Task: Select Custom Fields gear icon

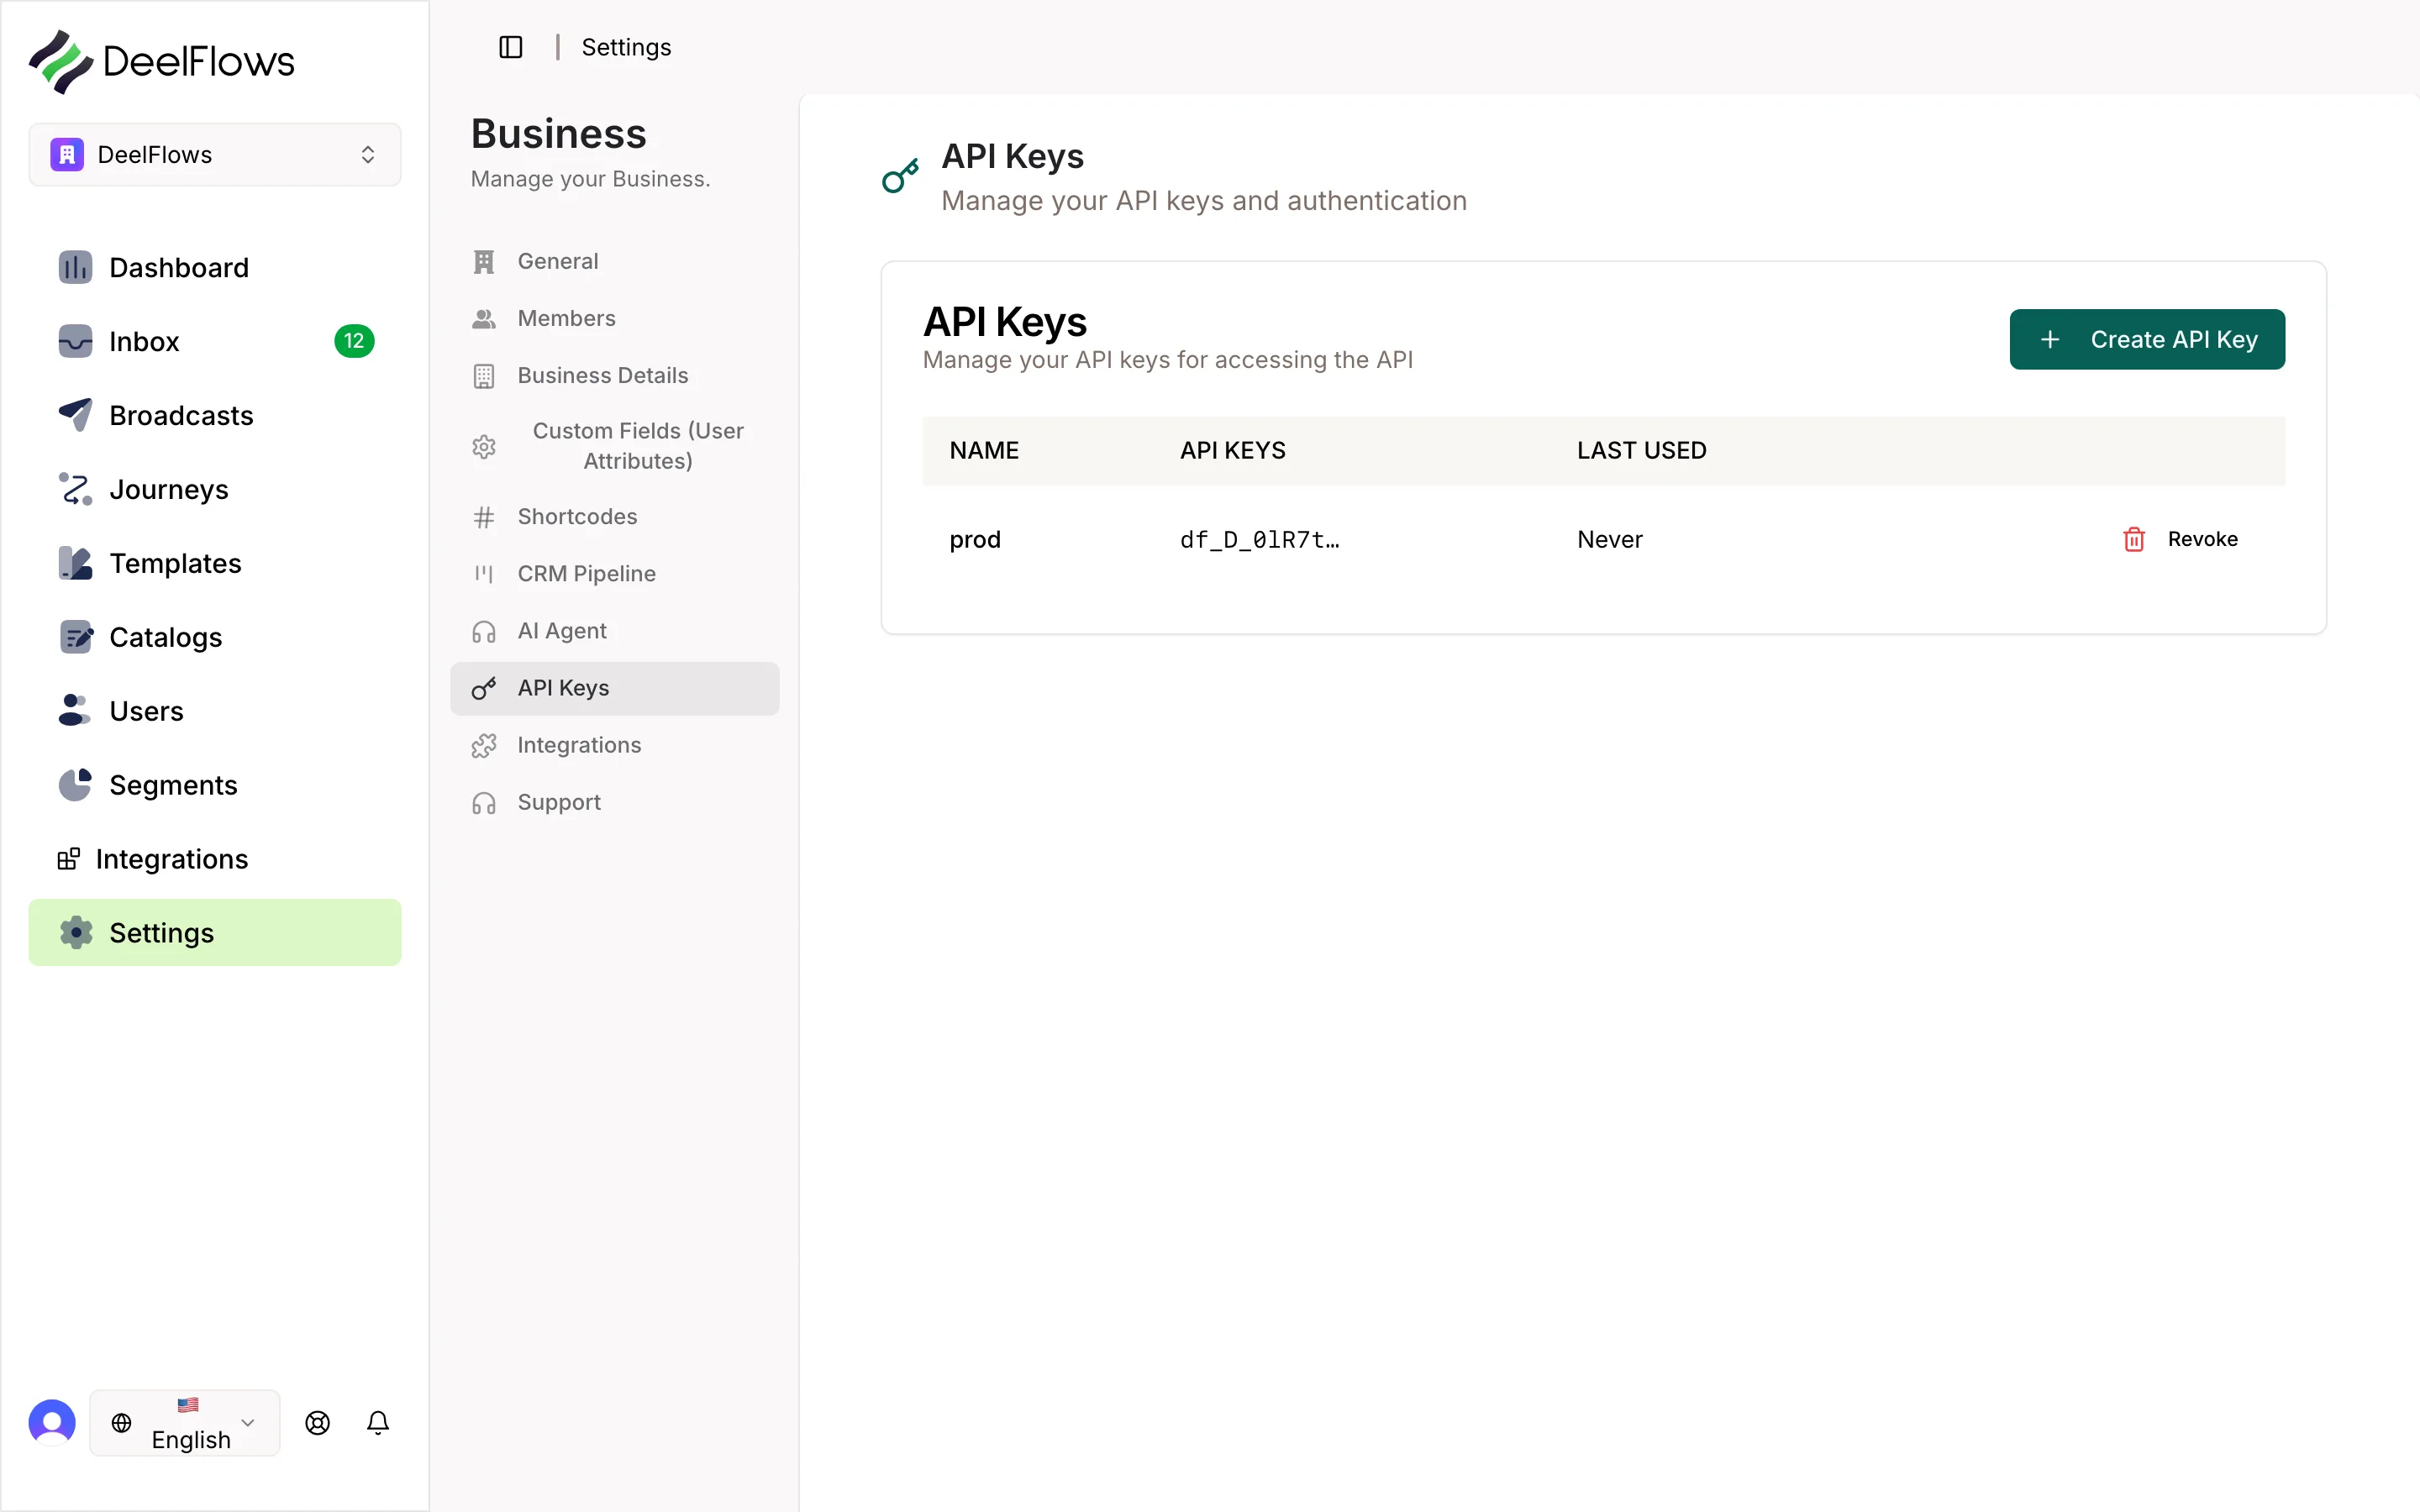Action: pyautogui.click(x=484, y=446)
